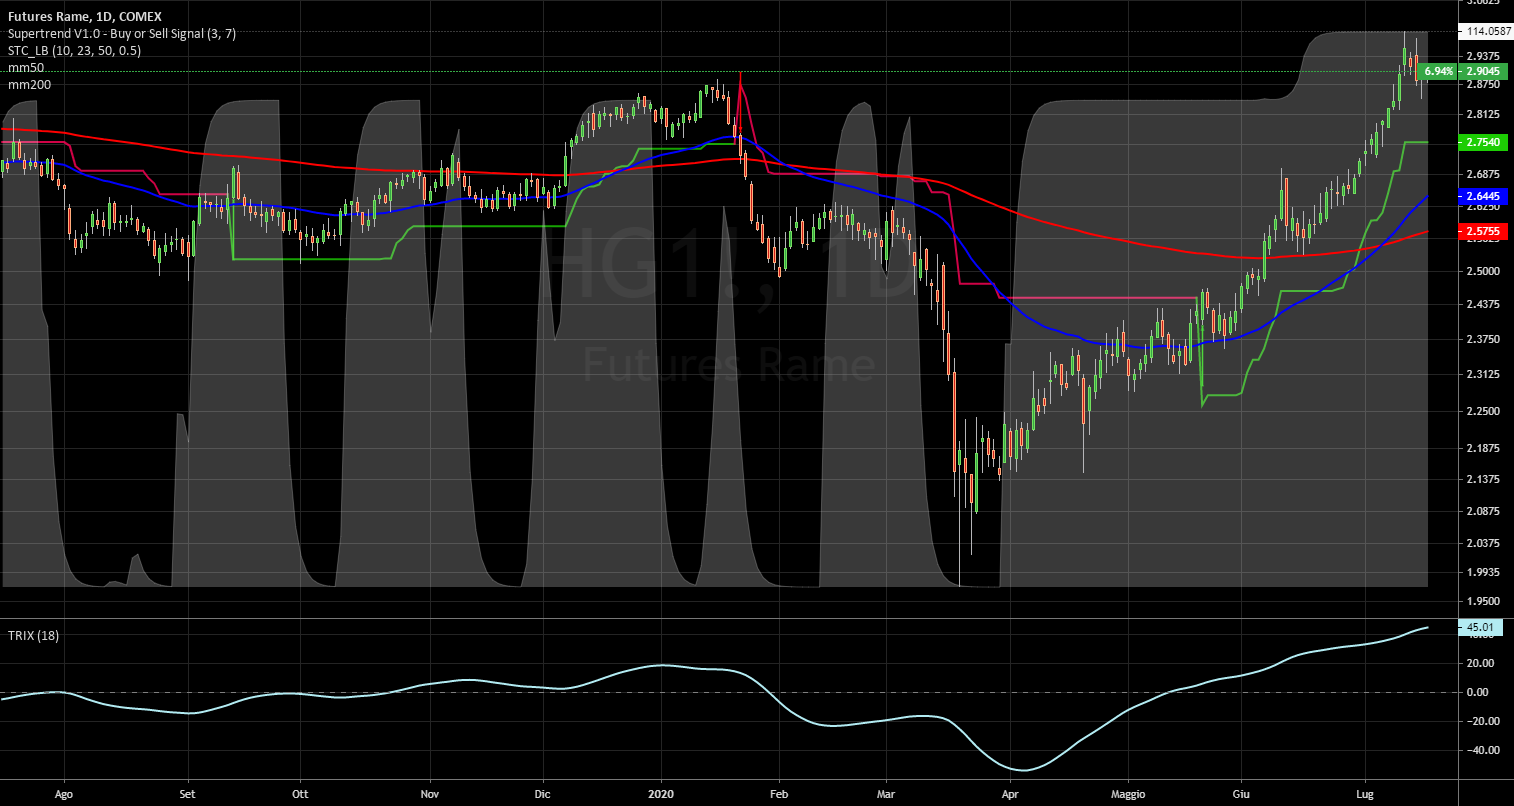Click the 2.4375 price axis tick

tap(1483, 304)
